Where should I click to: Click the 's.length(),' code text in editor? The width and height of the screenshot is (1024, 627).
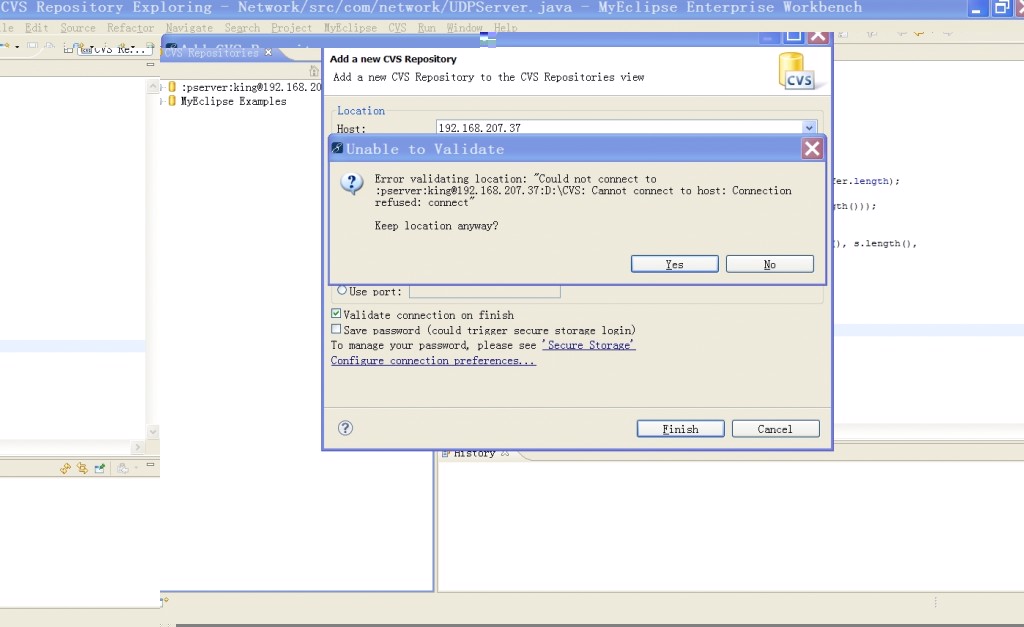(884, 243)
